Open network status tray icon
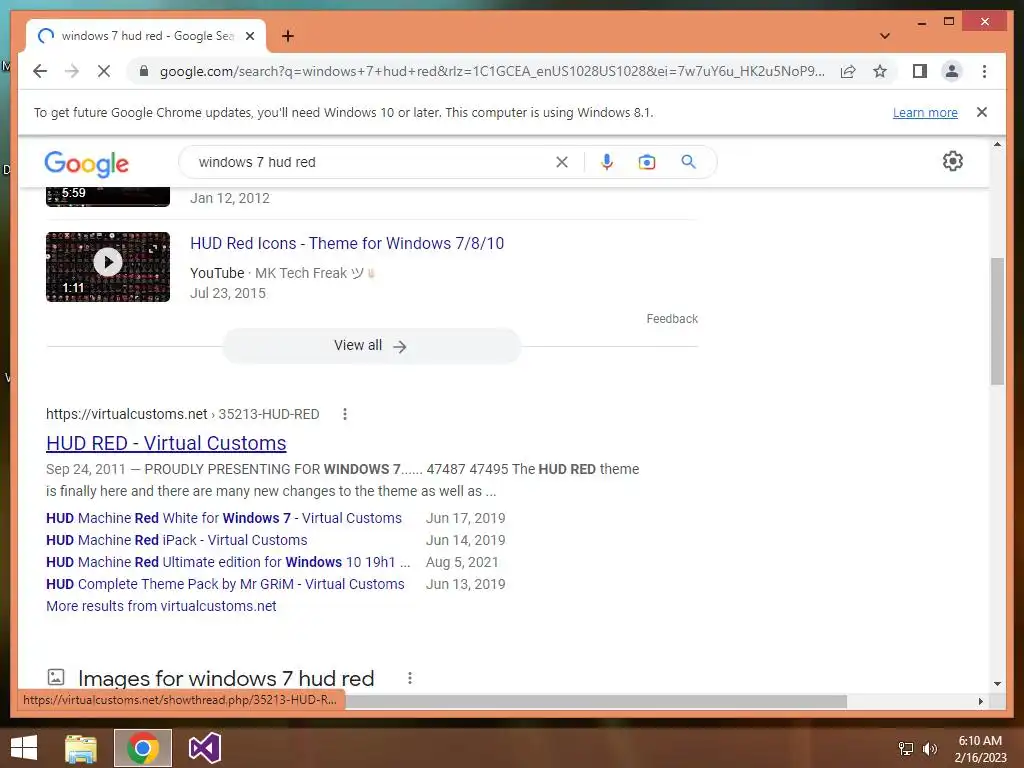The height and width of the screenshot is (768, 1024). pos(906,748)
